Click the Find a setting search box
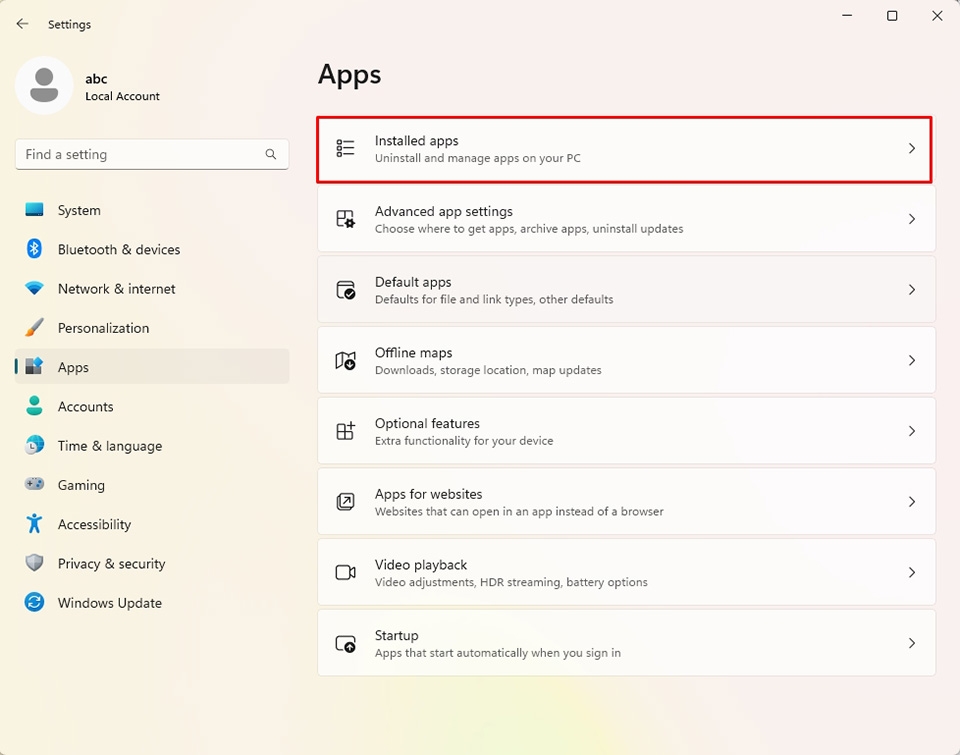The width and height of the screenshot is (960, 755). [152, 154]
